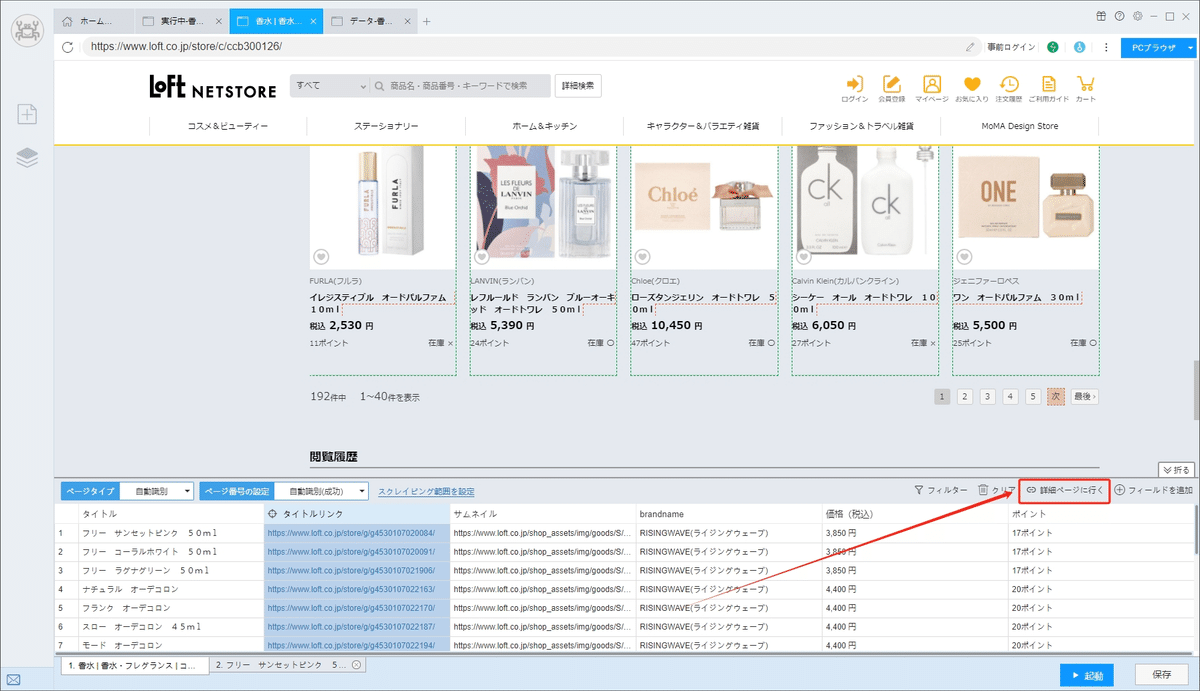The height and width of the screenshot is (691, 1200).
Task: Close the フリー サンセットピンク bottom tab
Action: (x=357, y=665)
